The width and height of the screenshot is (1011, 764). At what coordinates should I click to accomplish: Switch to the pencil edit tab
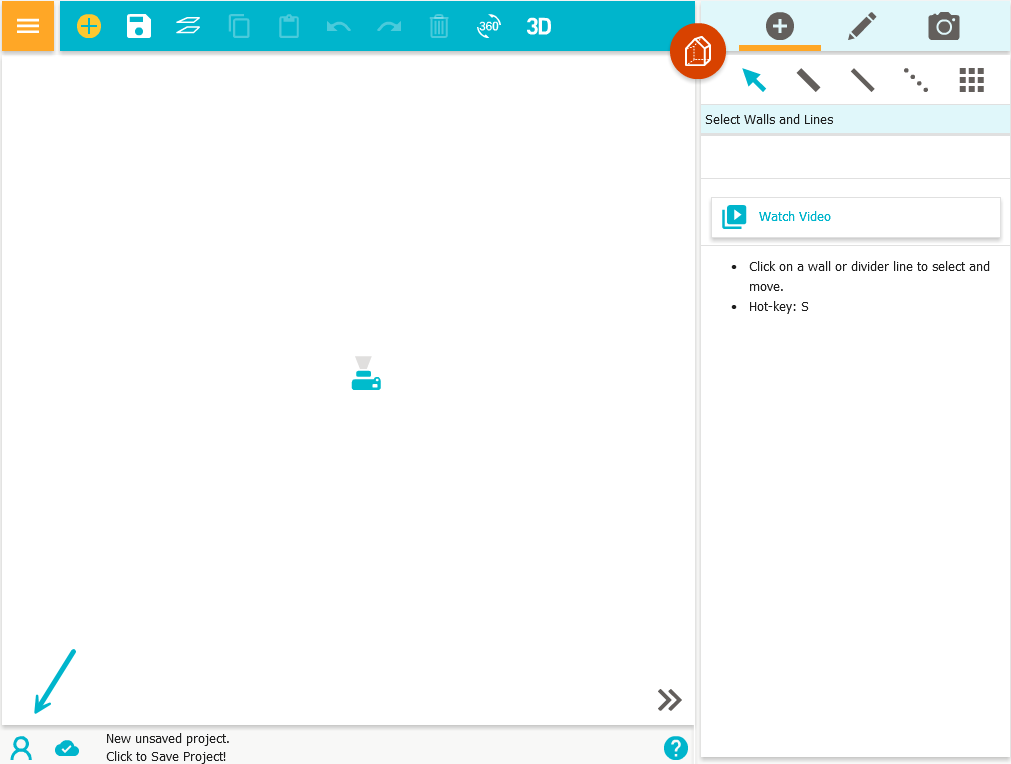[862, 26]
